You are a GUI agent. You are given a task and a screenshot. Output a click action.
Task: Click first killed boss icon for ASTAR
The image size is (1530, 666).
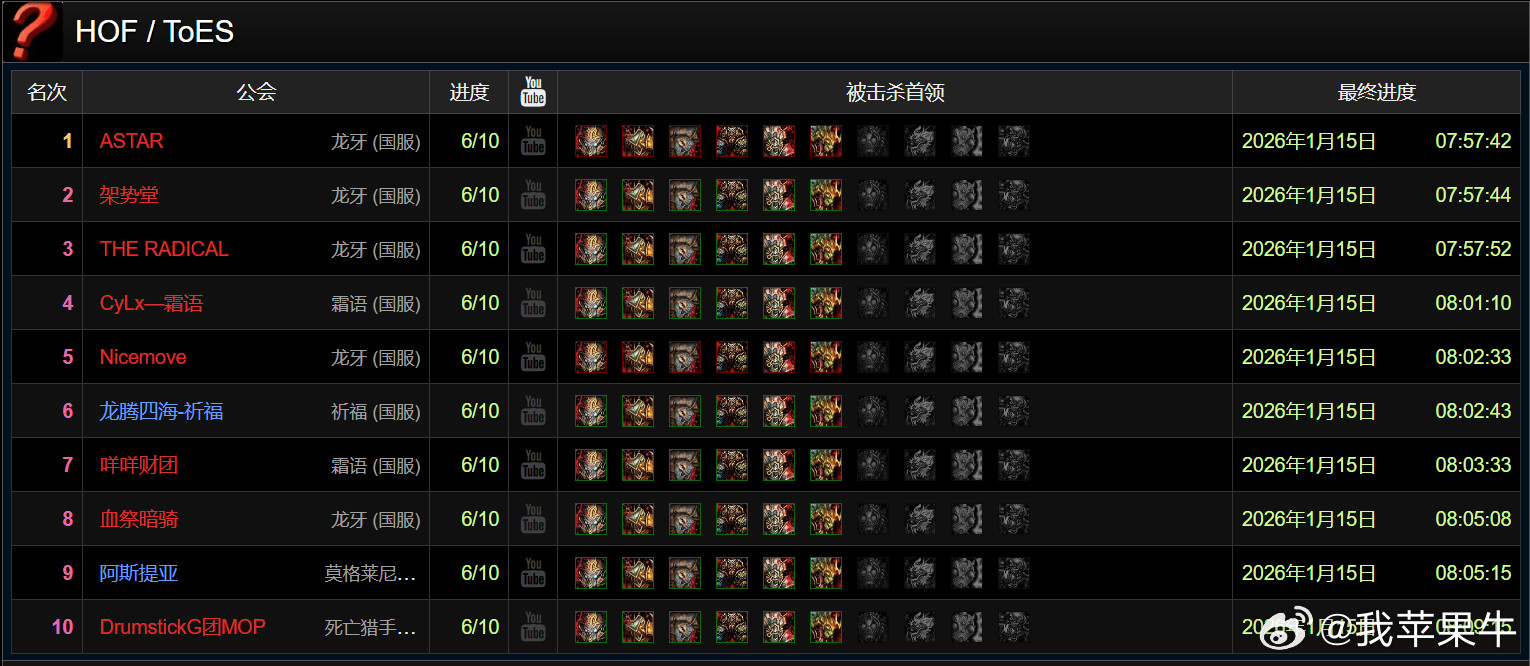coord(591,141)
